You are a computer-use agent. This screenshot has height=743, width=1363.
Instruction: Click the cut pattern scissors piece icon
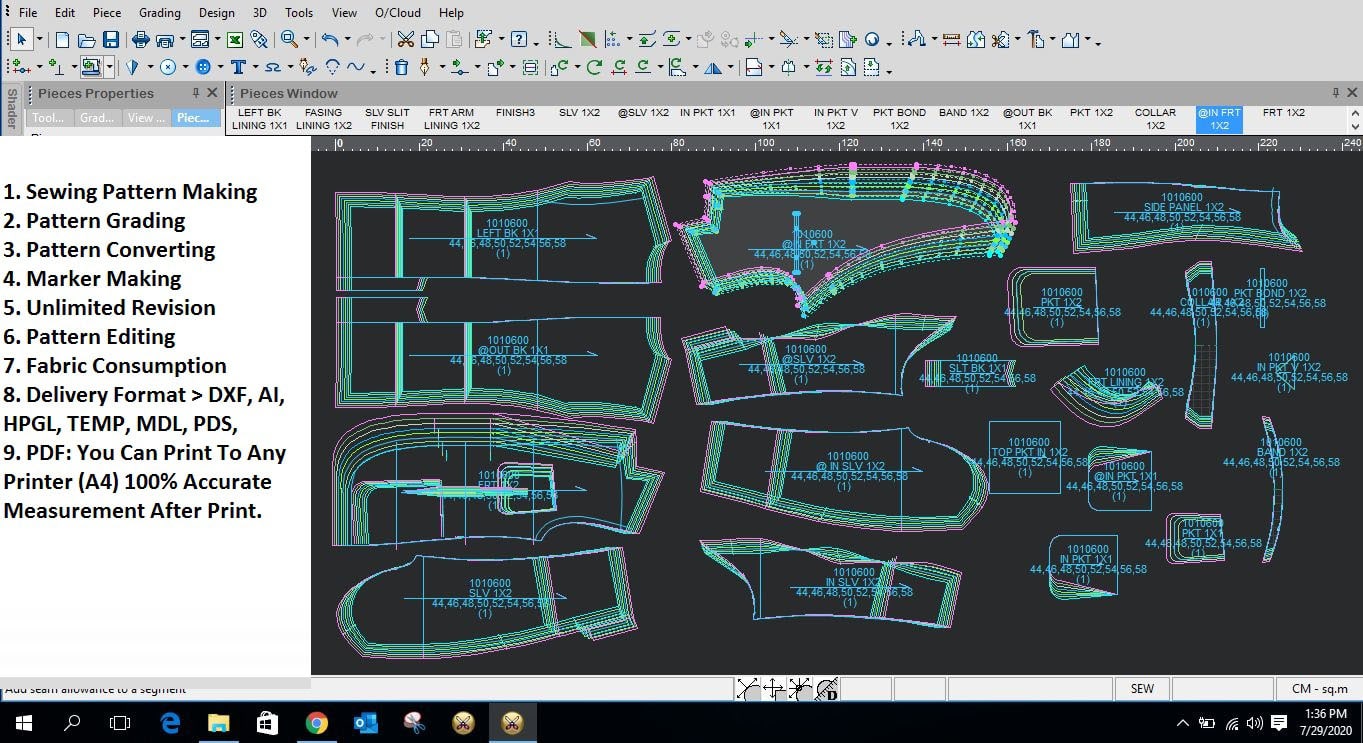point(998,39)
